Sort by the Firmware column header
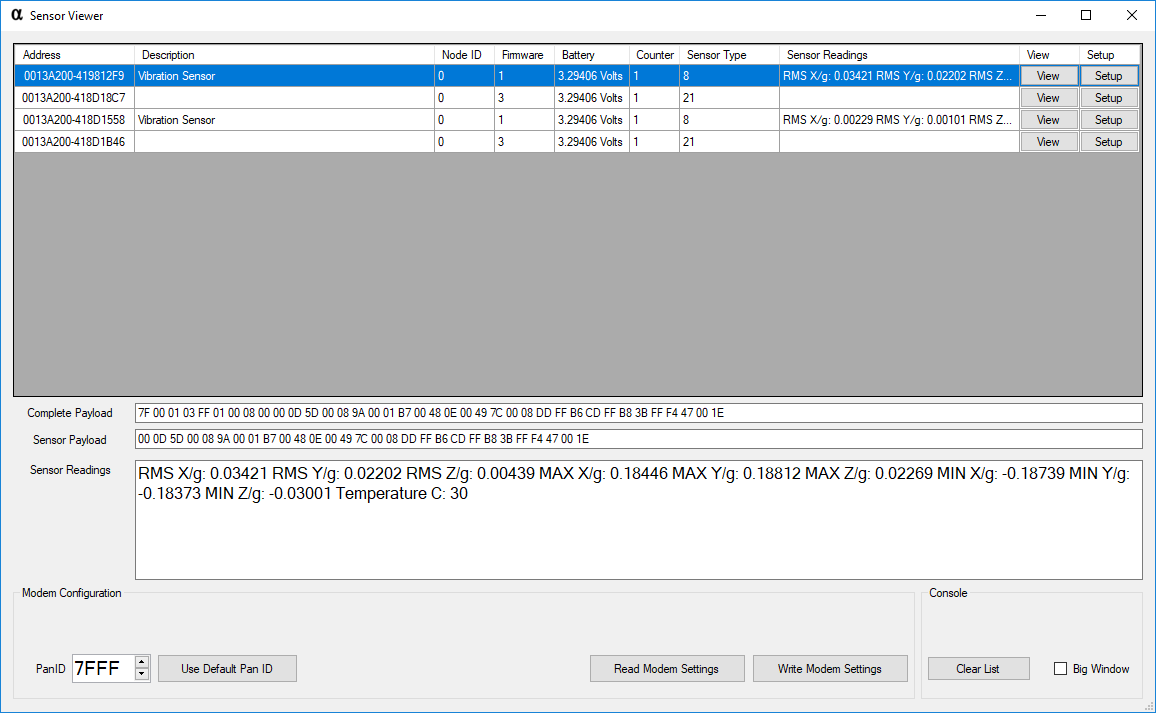The height and width of the screenshot is (713, 1156). point(524,55)
